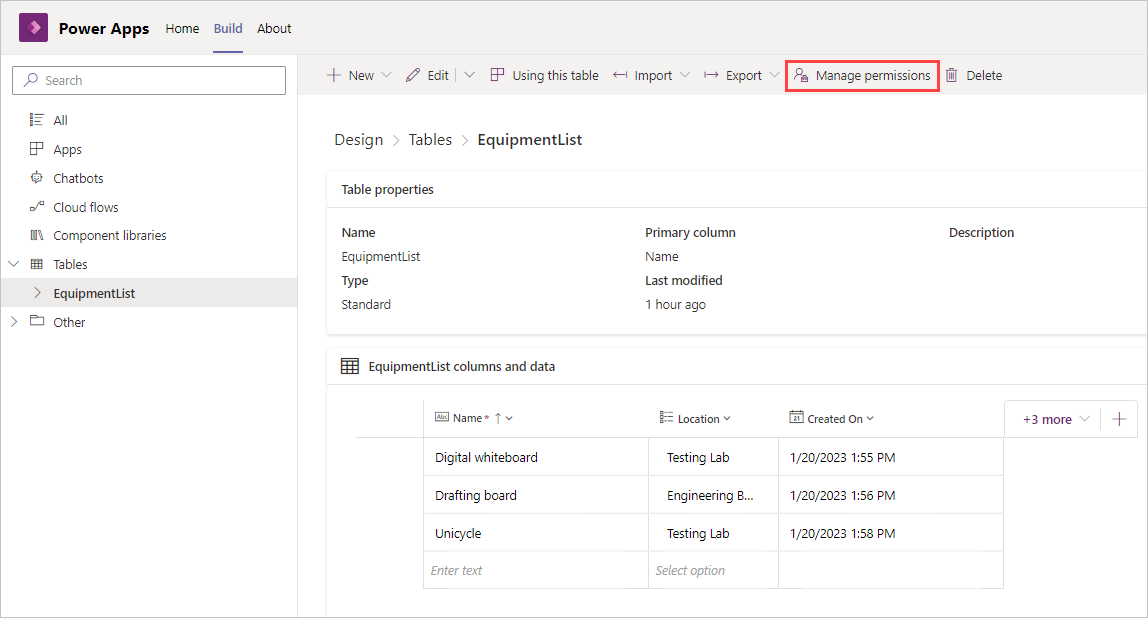Image resolution: width=1148 pixels, height=618 pixels.
Task: Open the Export dropdown chevron
Action: (775, 75)
